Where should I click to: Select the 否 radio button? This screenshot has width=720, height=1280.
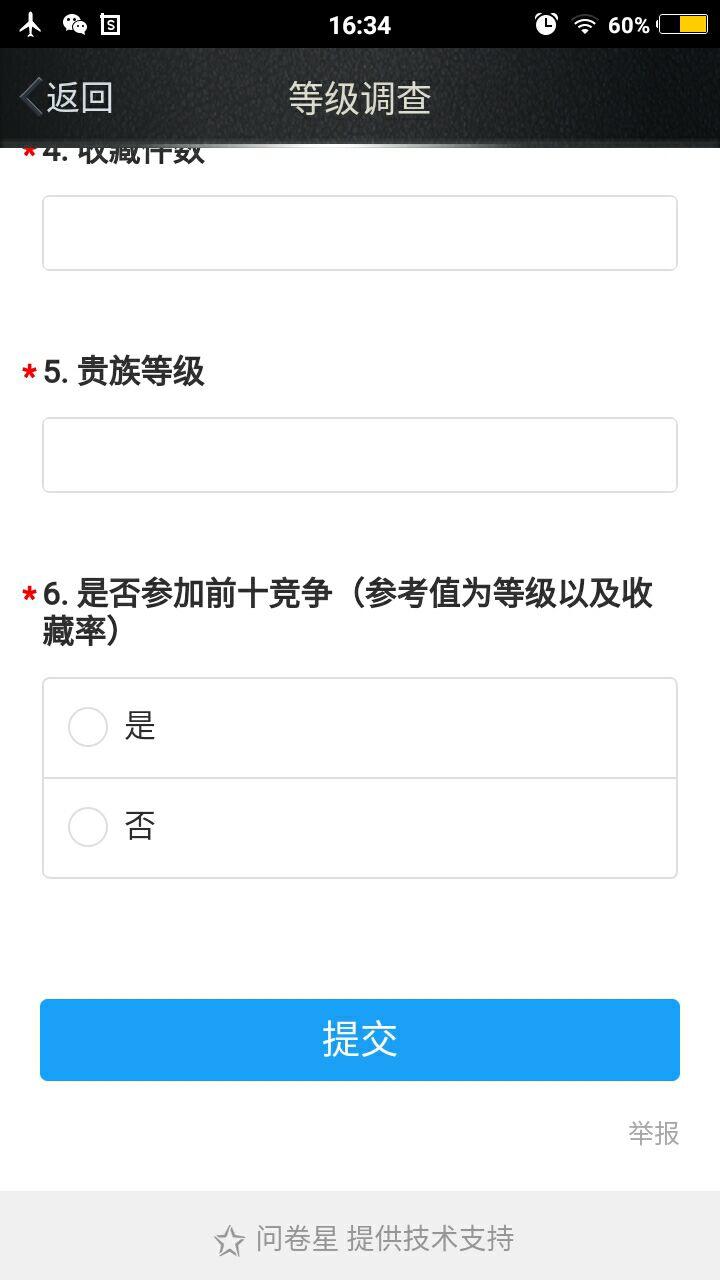tap(88, 827)
